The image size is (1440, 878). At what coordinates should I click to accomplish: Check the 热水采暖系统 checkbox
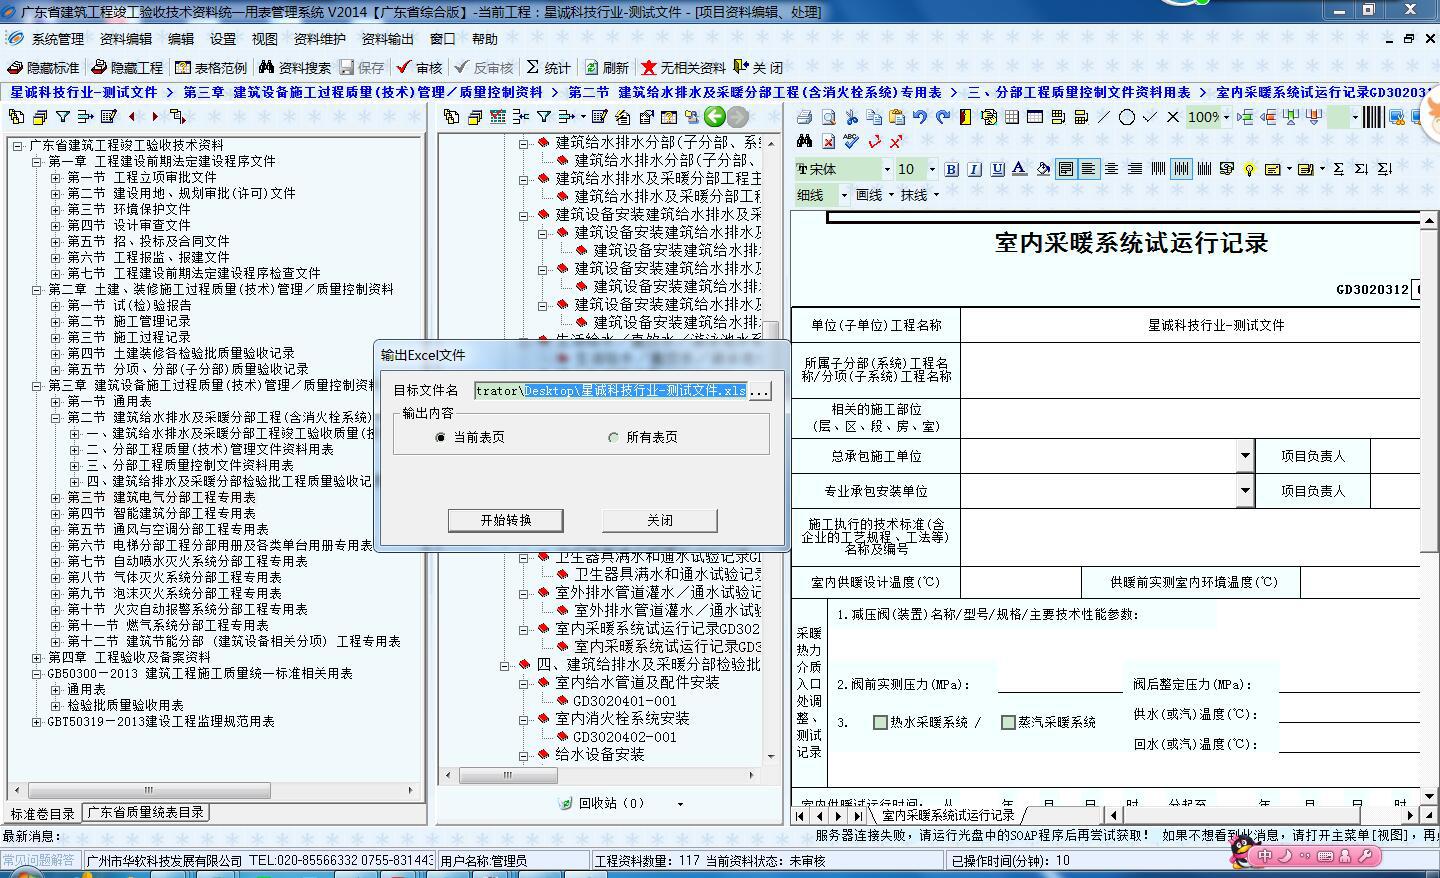(x=880, y=722)
